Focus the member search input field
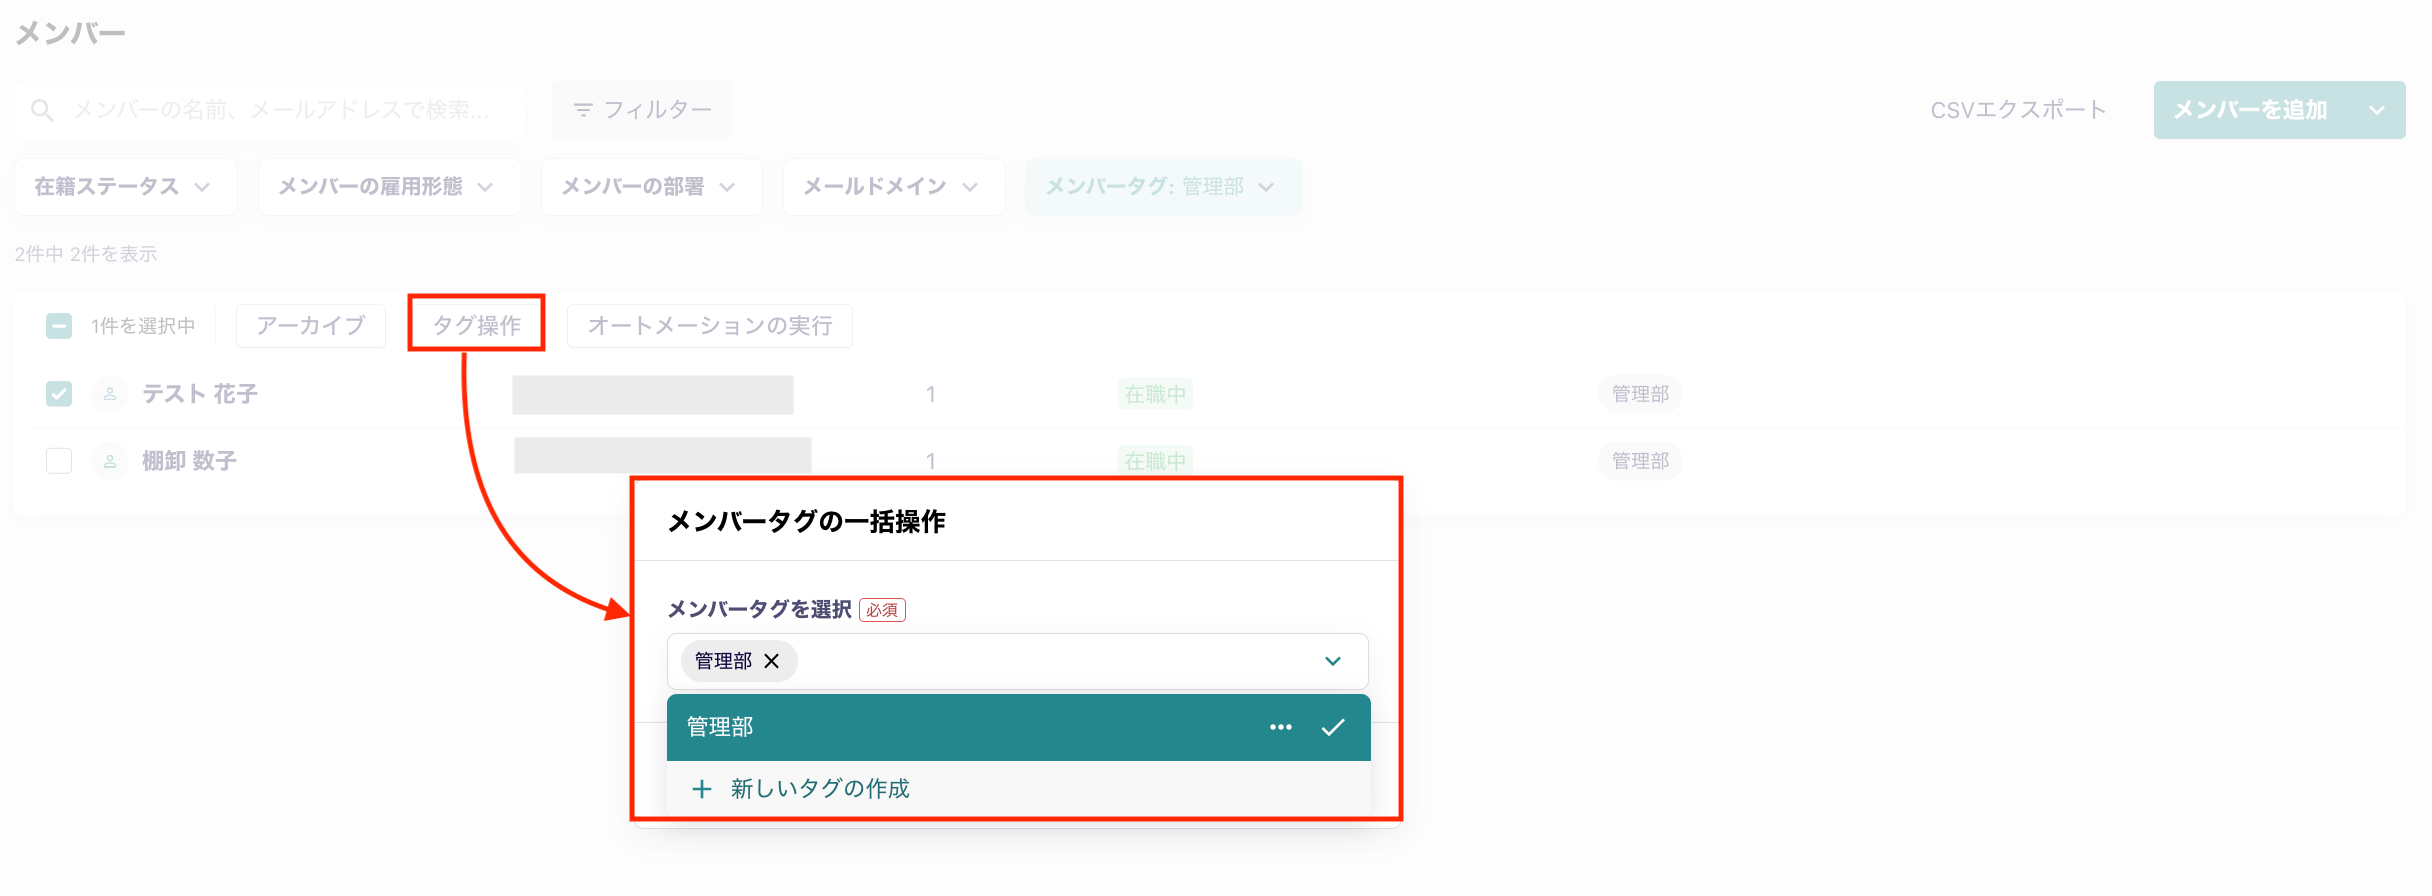 click(x=270, y=110)
